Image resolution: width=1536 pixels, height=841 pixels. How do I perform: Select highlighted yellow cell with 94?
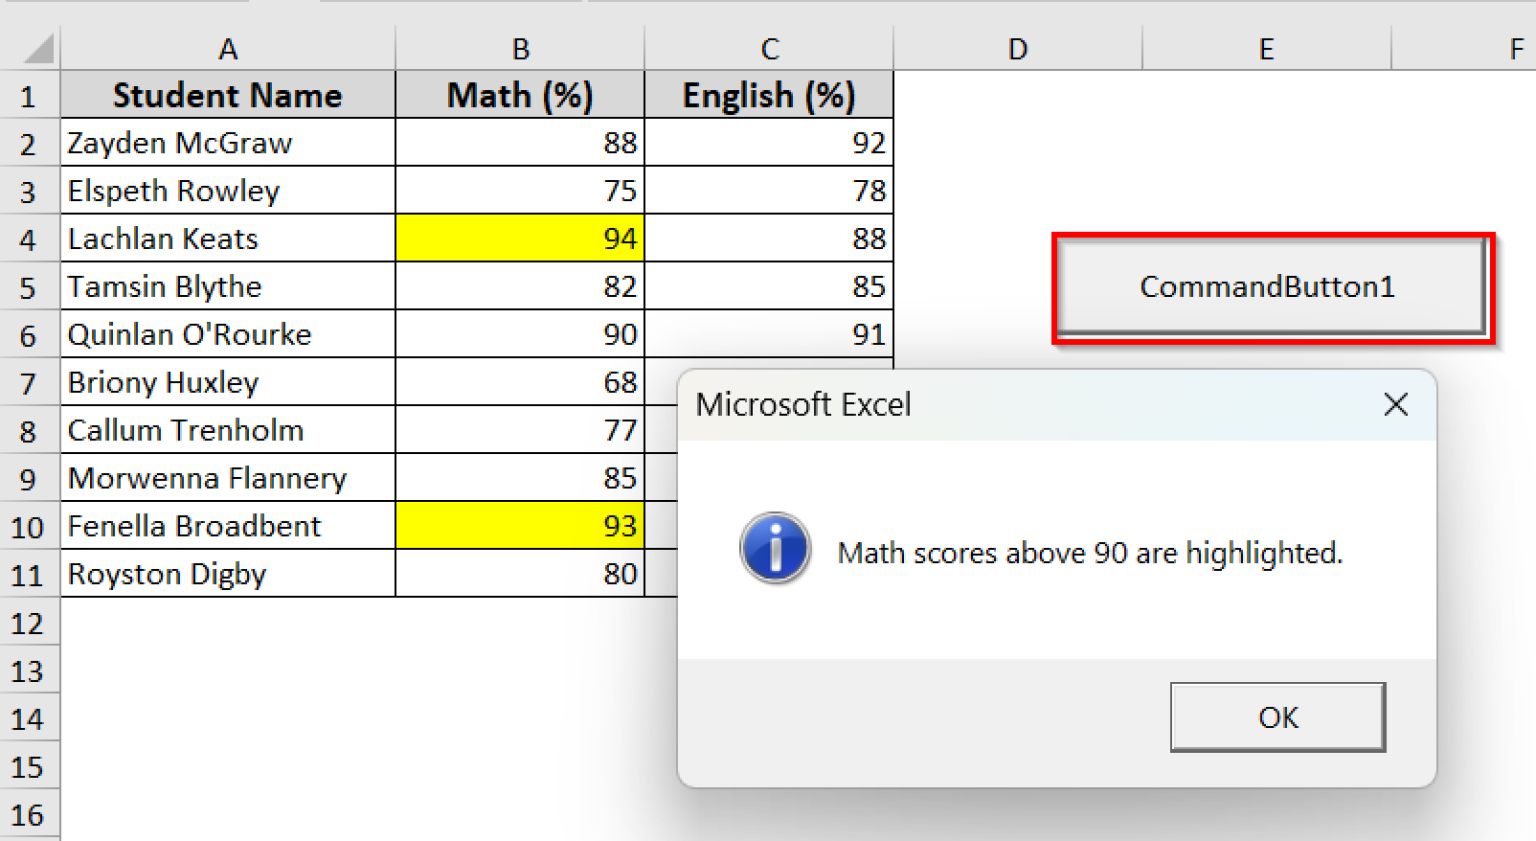pyautogui.click(x=520, y=239)
